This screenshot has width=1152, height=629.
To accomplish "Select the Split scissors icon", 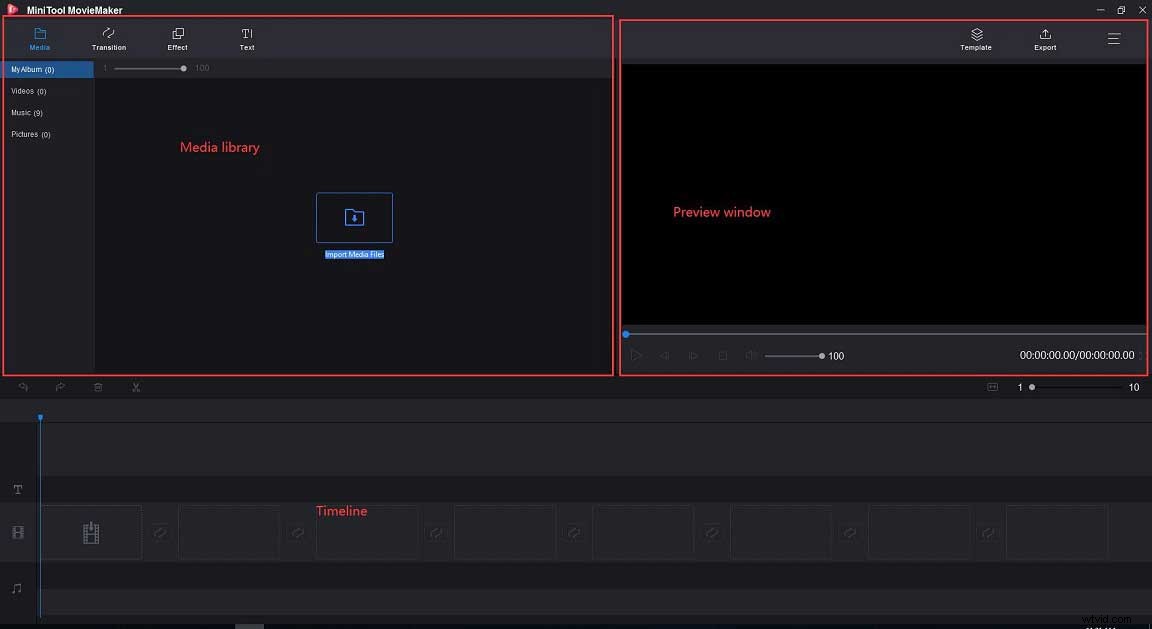I will (x=136, y=386).
